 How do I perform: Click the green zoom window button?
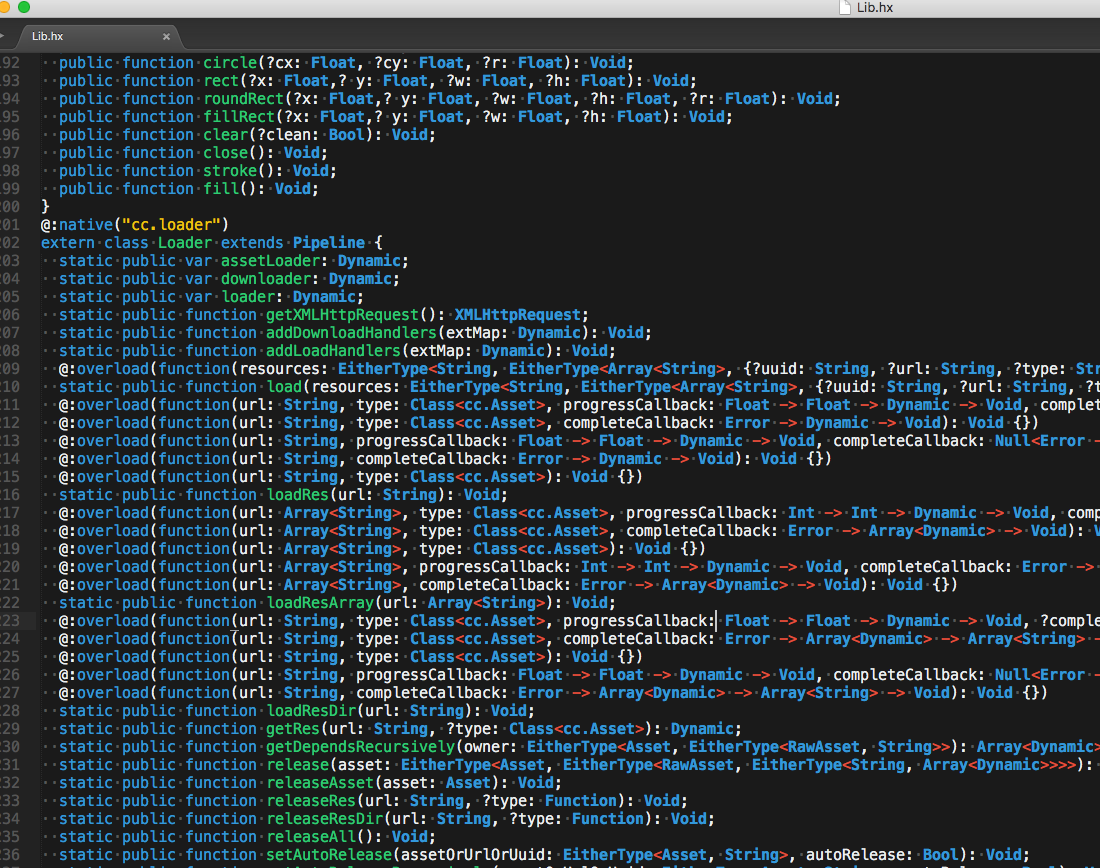[x=24, y=7]
